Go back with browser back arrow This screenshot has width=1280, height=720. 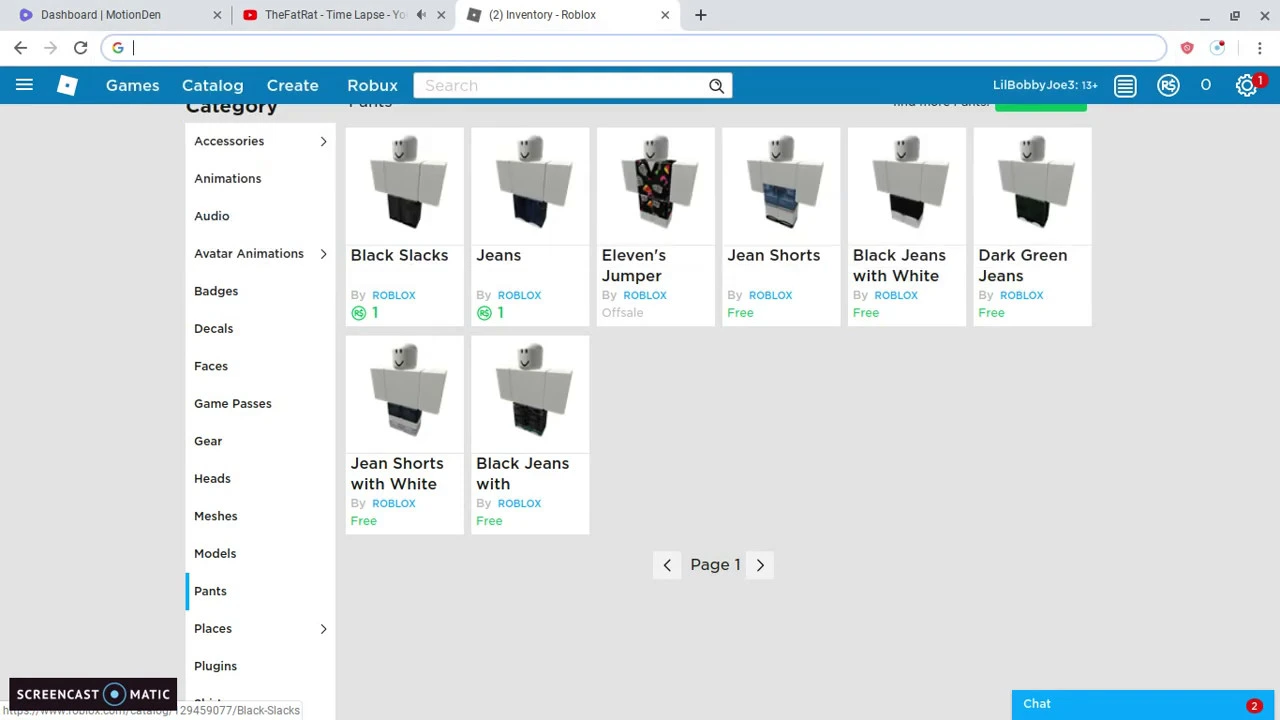[21, 48]
